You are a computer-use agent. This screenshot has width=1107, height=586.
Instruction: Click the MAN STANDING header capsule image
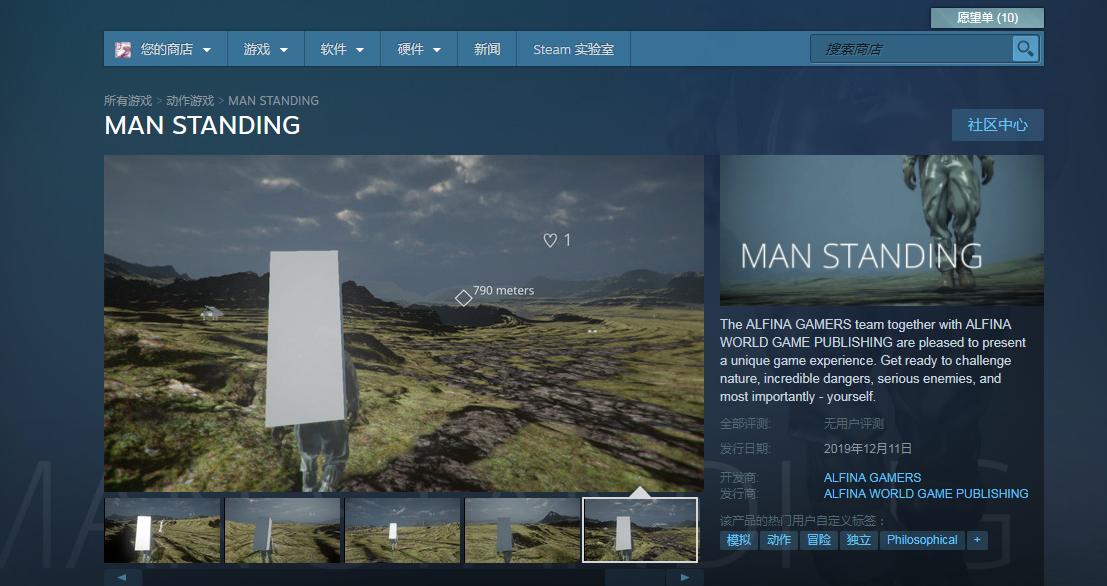click(x=882, y=230)
